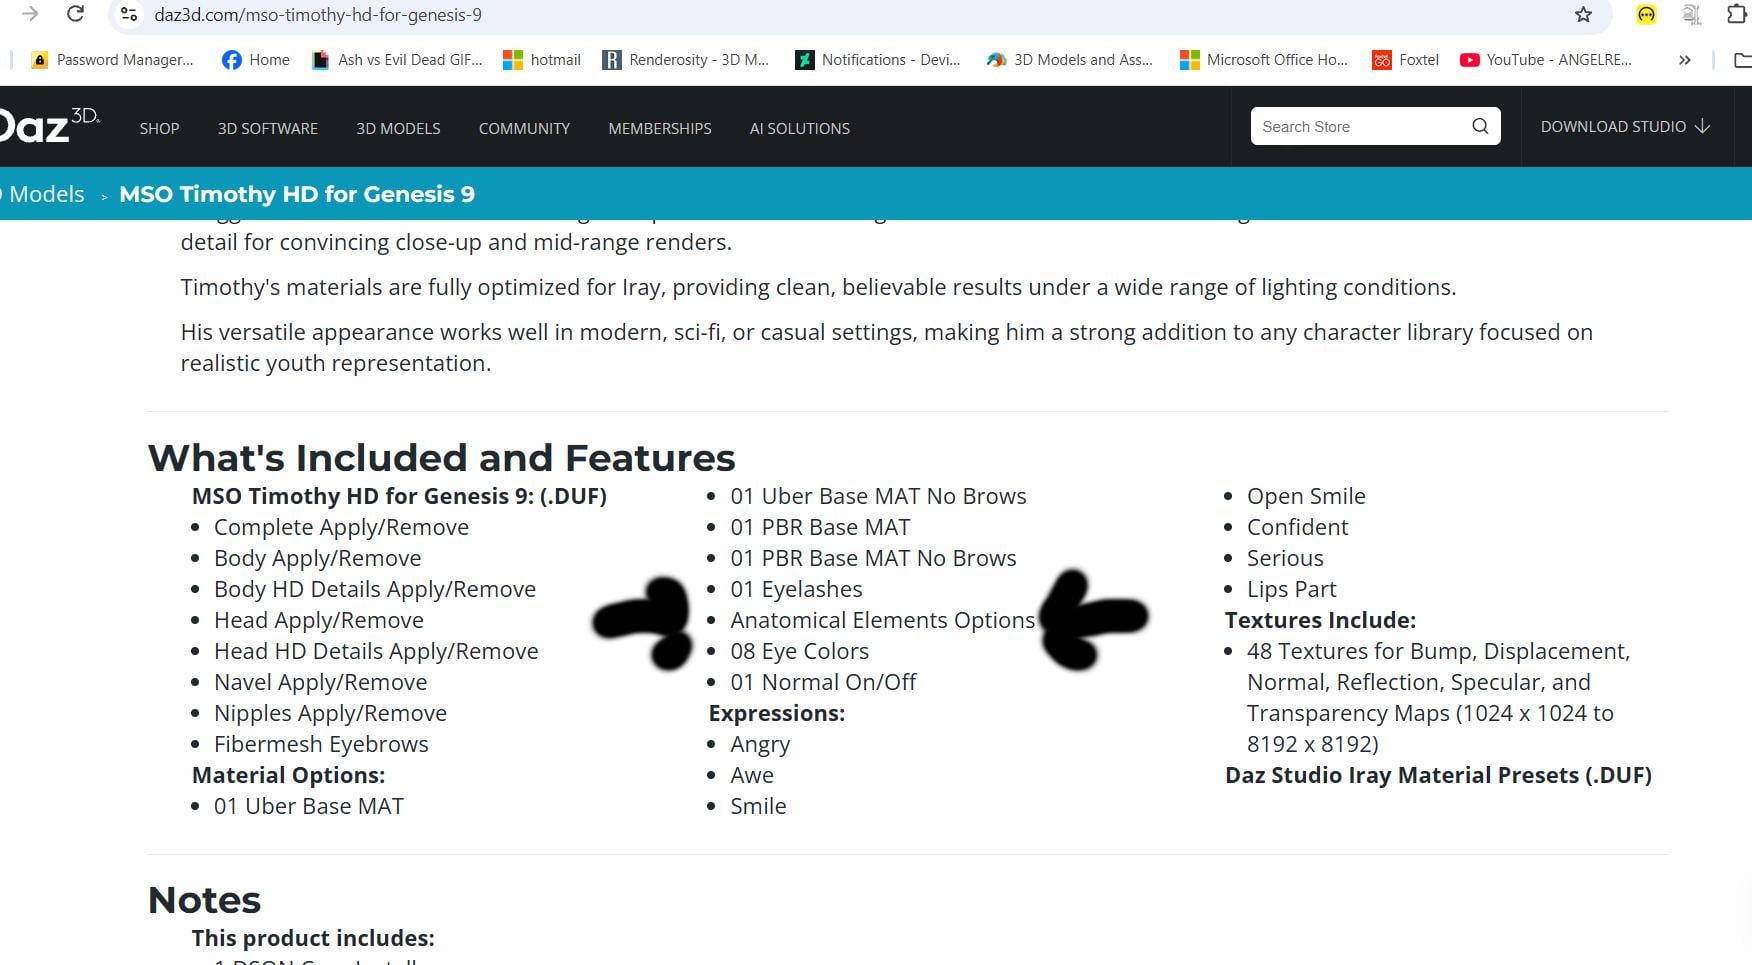Image resolution: width=1752 pixels, height=965 pixels.
Task: Click the 'Fibermesh Eyebrows' list item
Action: (x=321, y=744)
